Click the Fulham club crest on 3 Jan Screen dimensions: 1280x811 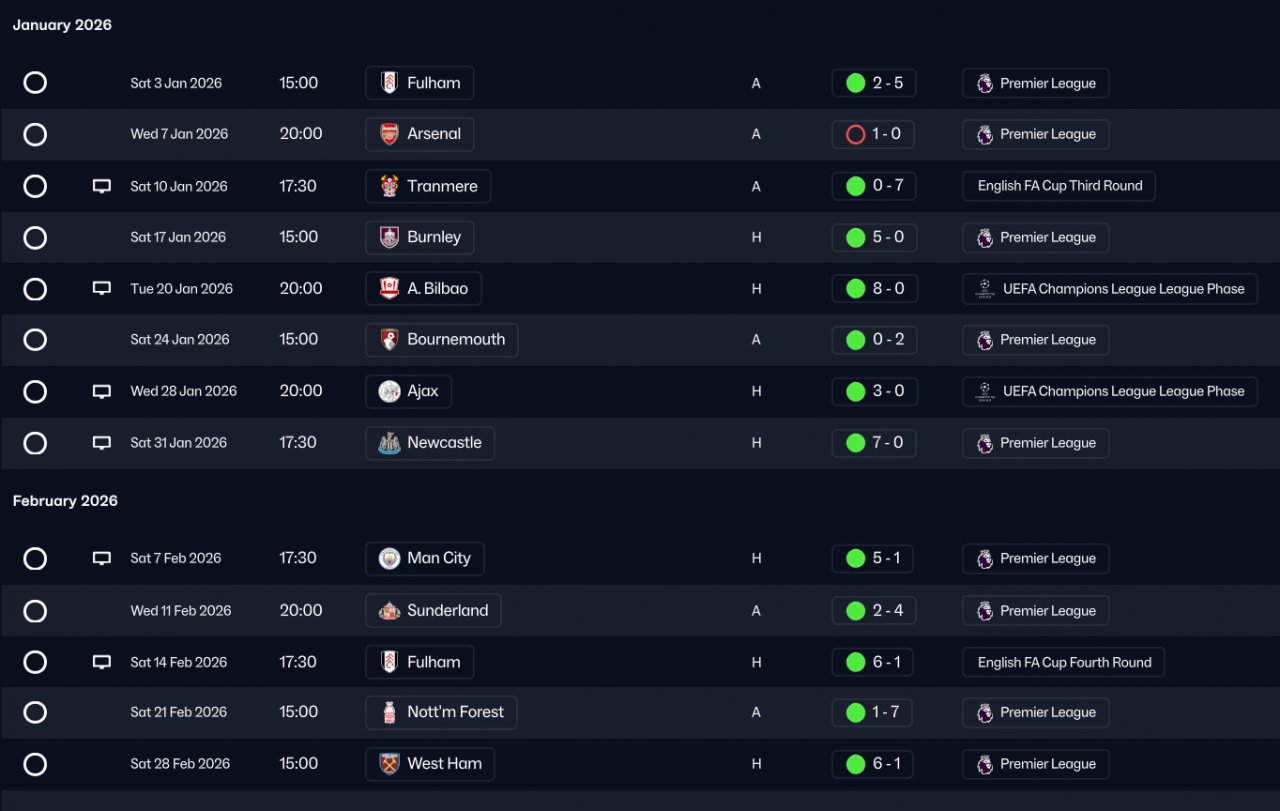click(x=389, y=83)
